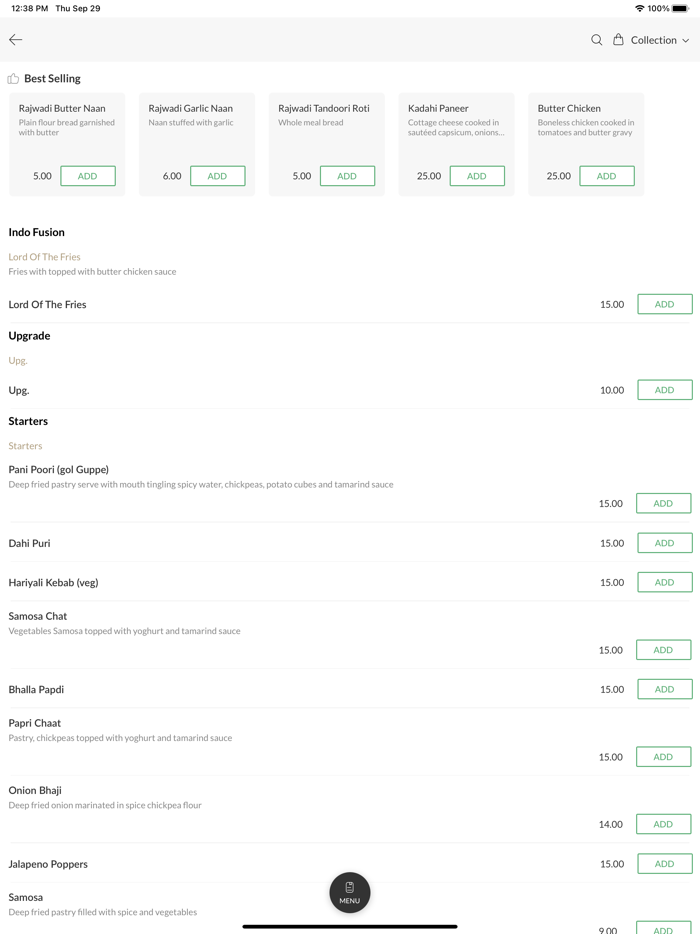The width and height of the screenshot is (700, 934).
Task: Open Lord Of The Fries category link
Action: [x=45, y=257]
